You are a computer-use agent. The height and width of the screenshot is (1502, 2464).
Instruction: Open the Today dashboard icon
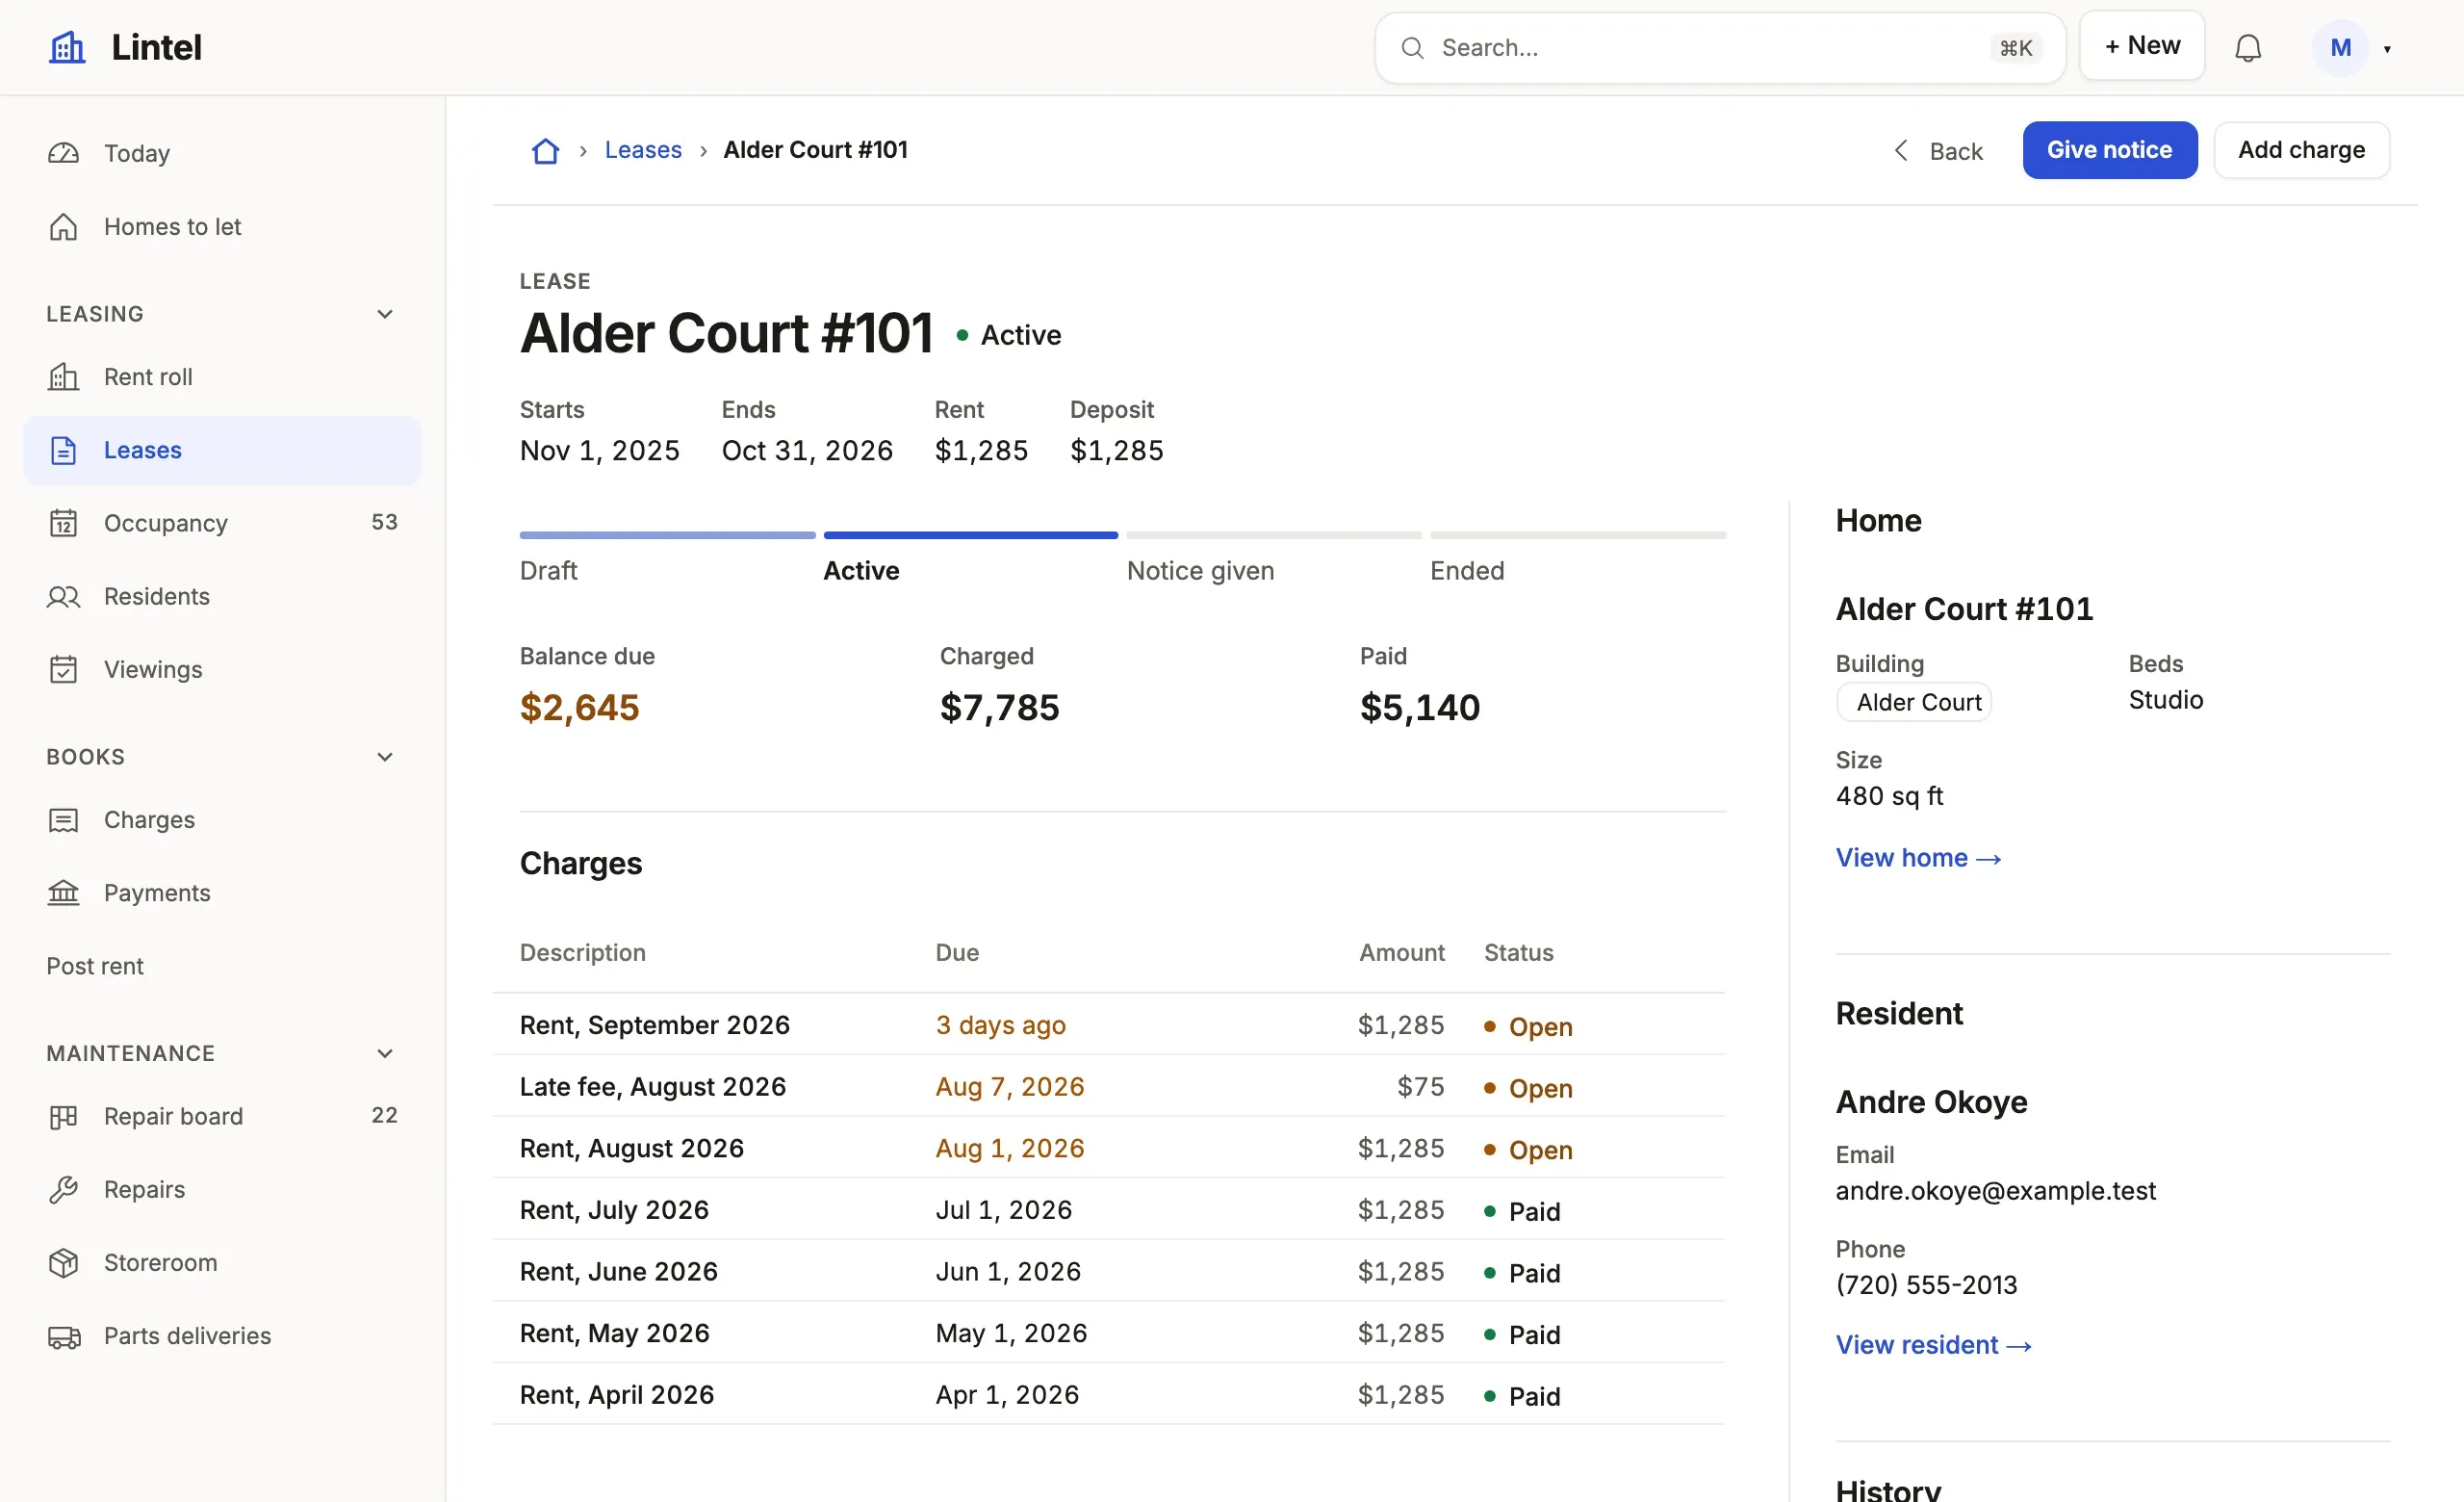coord(63,153)
